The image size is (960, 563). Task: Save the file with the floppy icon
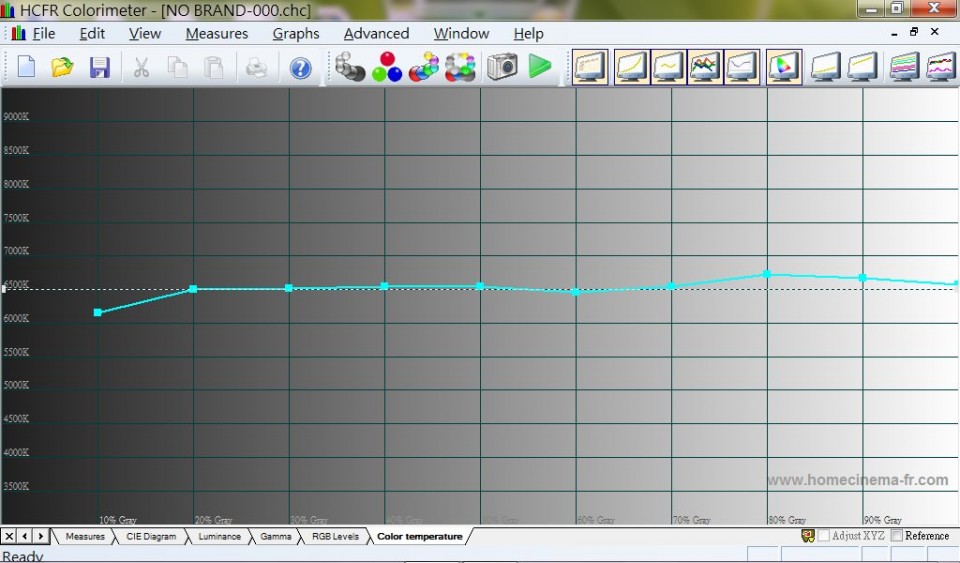click(99, 67)
